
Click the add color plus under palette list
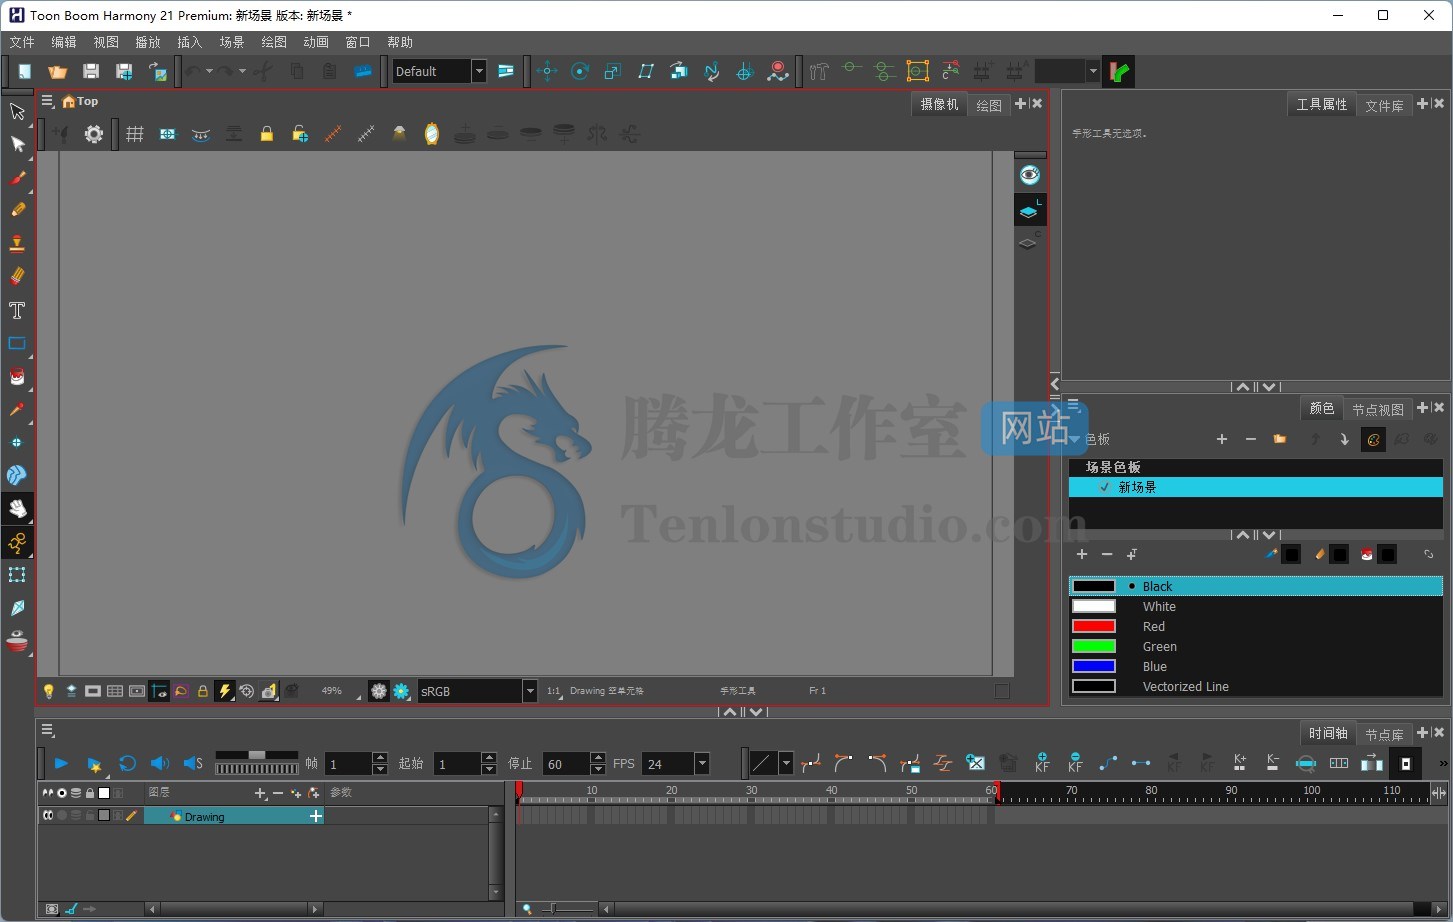point(1081,554)
